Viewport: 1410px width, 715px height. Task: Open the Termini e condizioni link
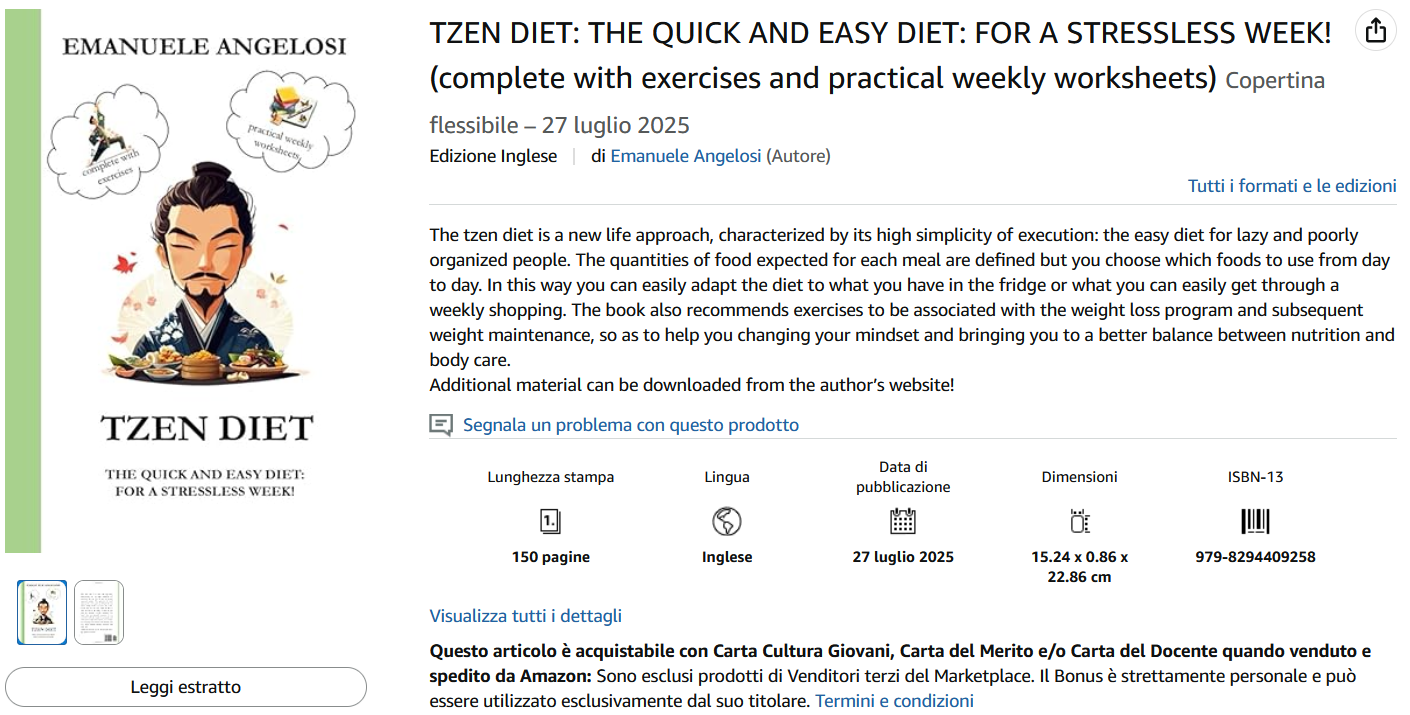pyautogui.click(x=894, y=701)
